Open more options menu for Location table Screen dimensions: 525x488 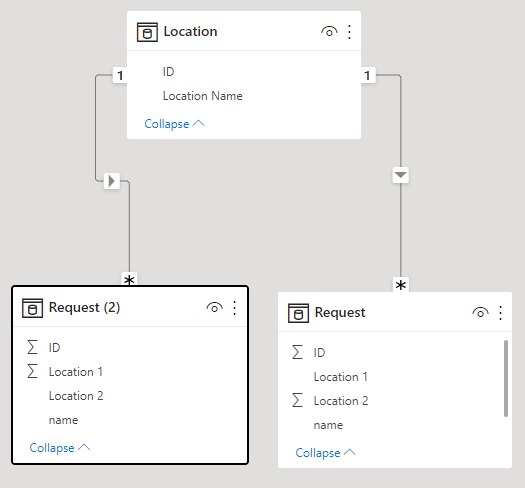coord(349,32)
